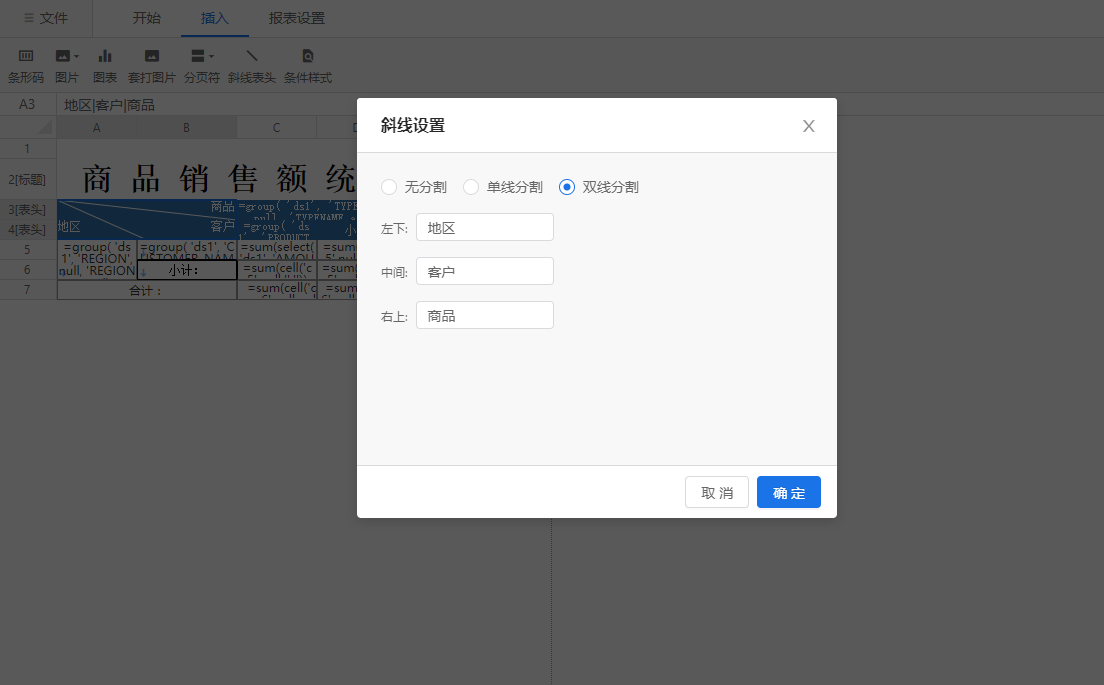
Task: Select the 2[标题] row header
Action: tap(27, 180)
